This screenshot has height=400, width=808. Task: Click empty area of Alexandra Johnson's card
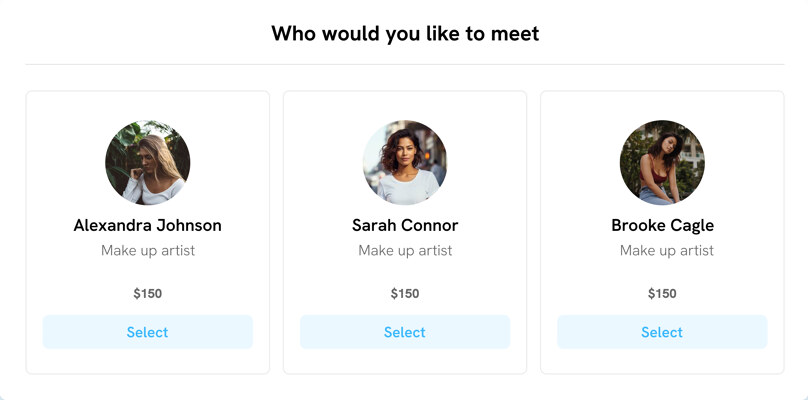coord(62,140)
